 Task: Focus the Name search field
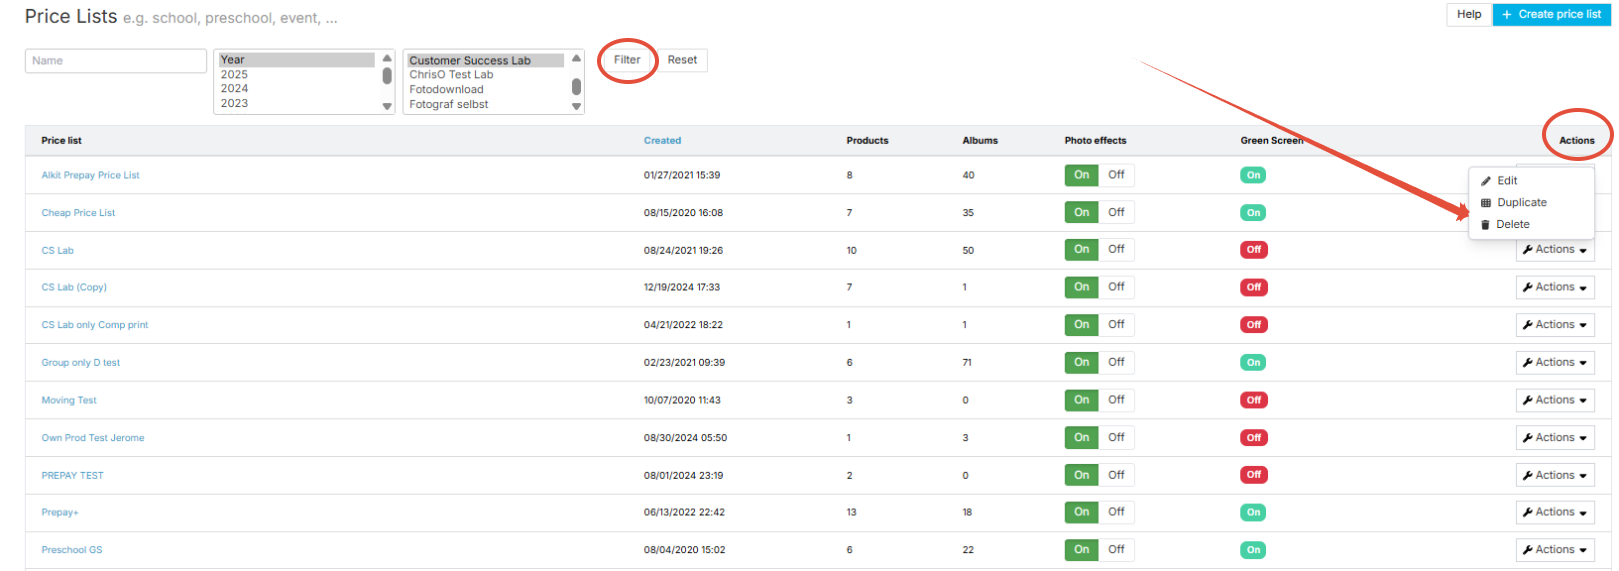click(x=116, y=61)
